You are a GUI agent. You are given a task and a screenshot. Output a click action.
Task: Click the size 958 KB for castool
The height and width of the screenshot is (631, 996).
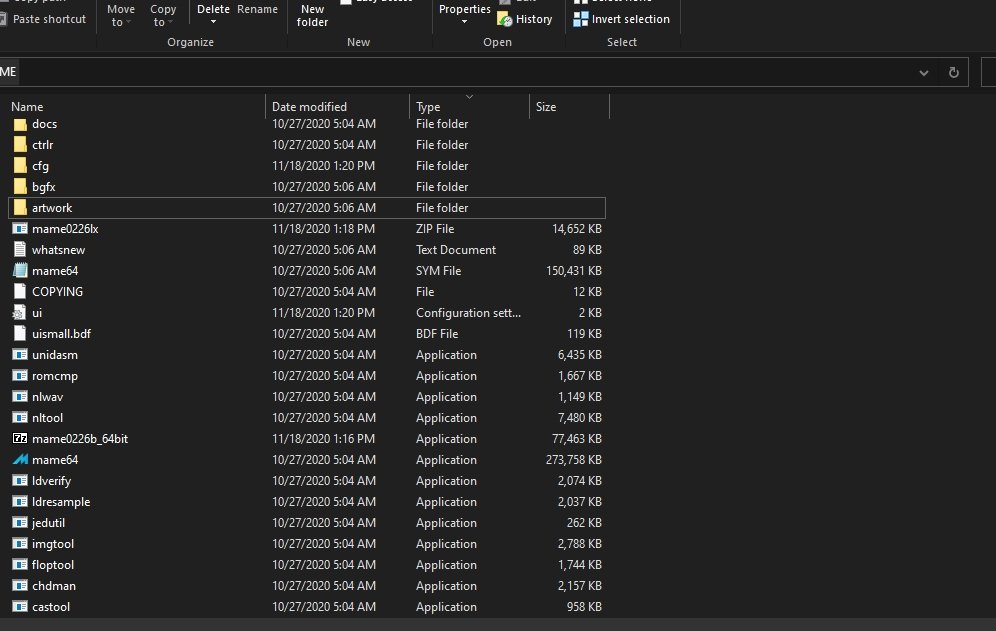pyautogui.click(x=584, y=606)
